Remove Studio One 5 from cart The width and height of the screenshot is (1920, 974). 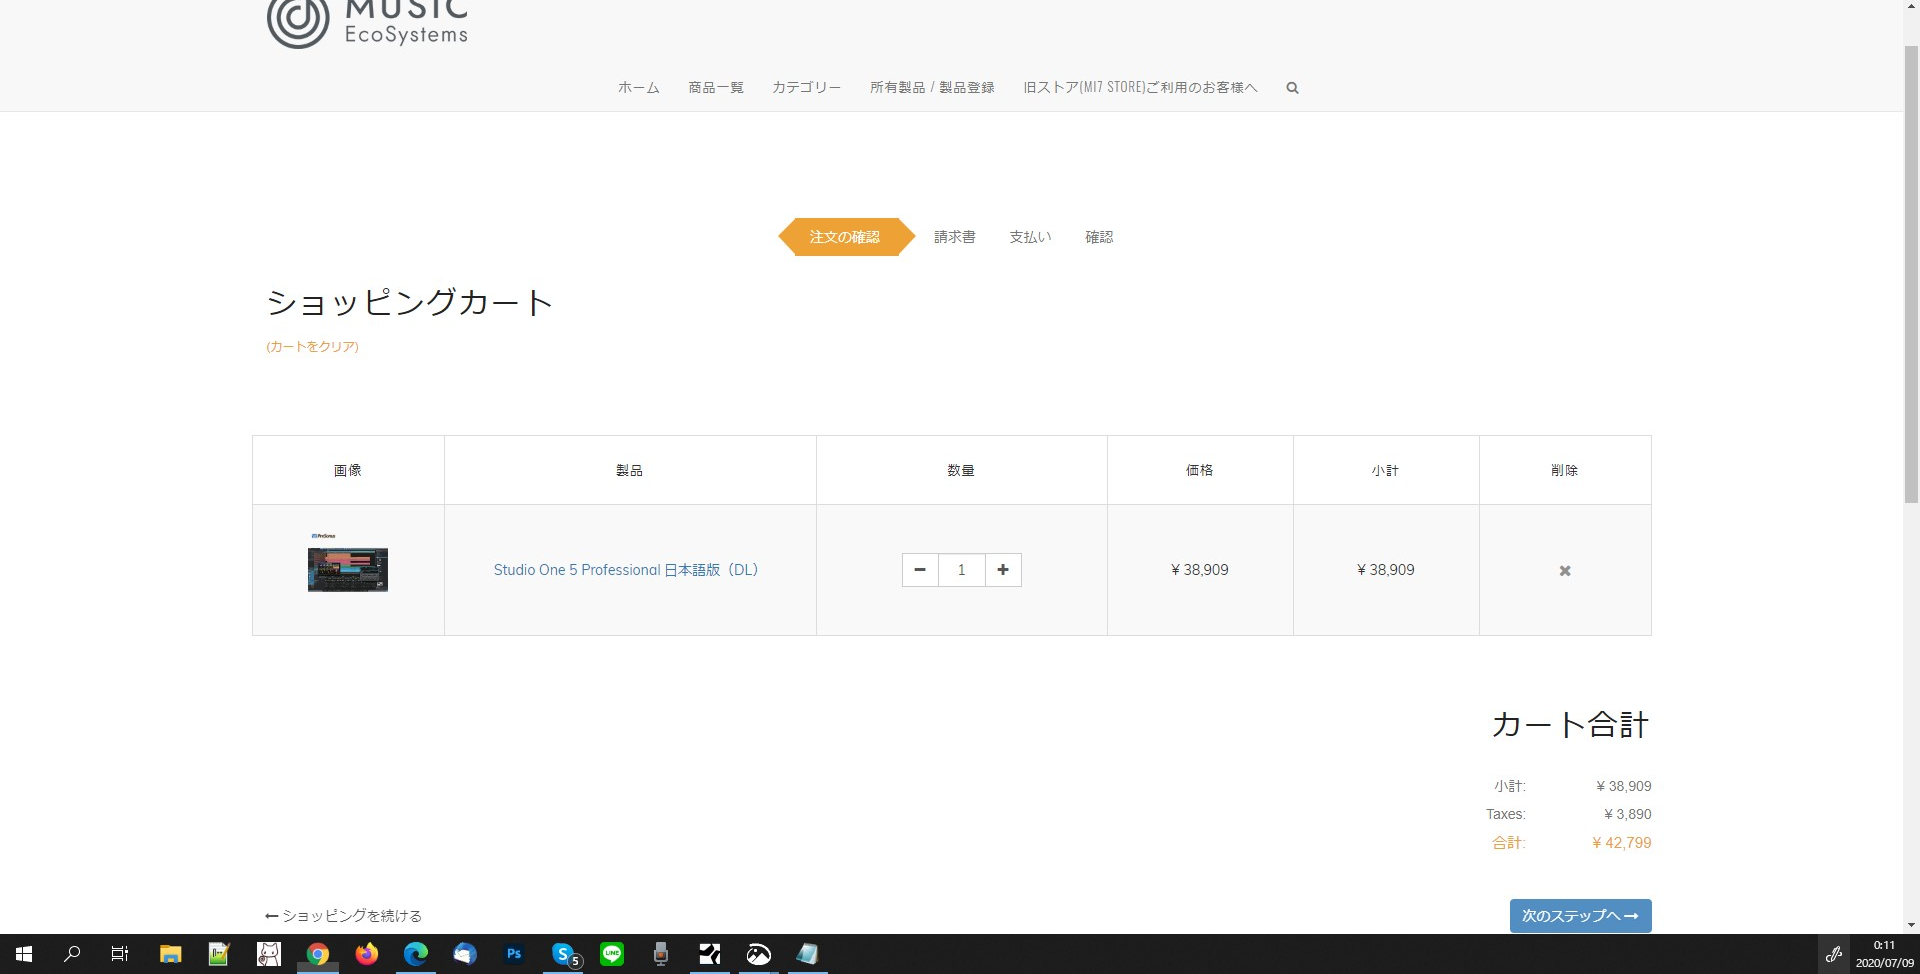[1565, 571]
